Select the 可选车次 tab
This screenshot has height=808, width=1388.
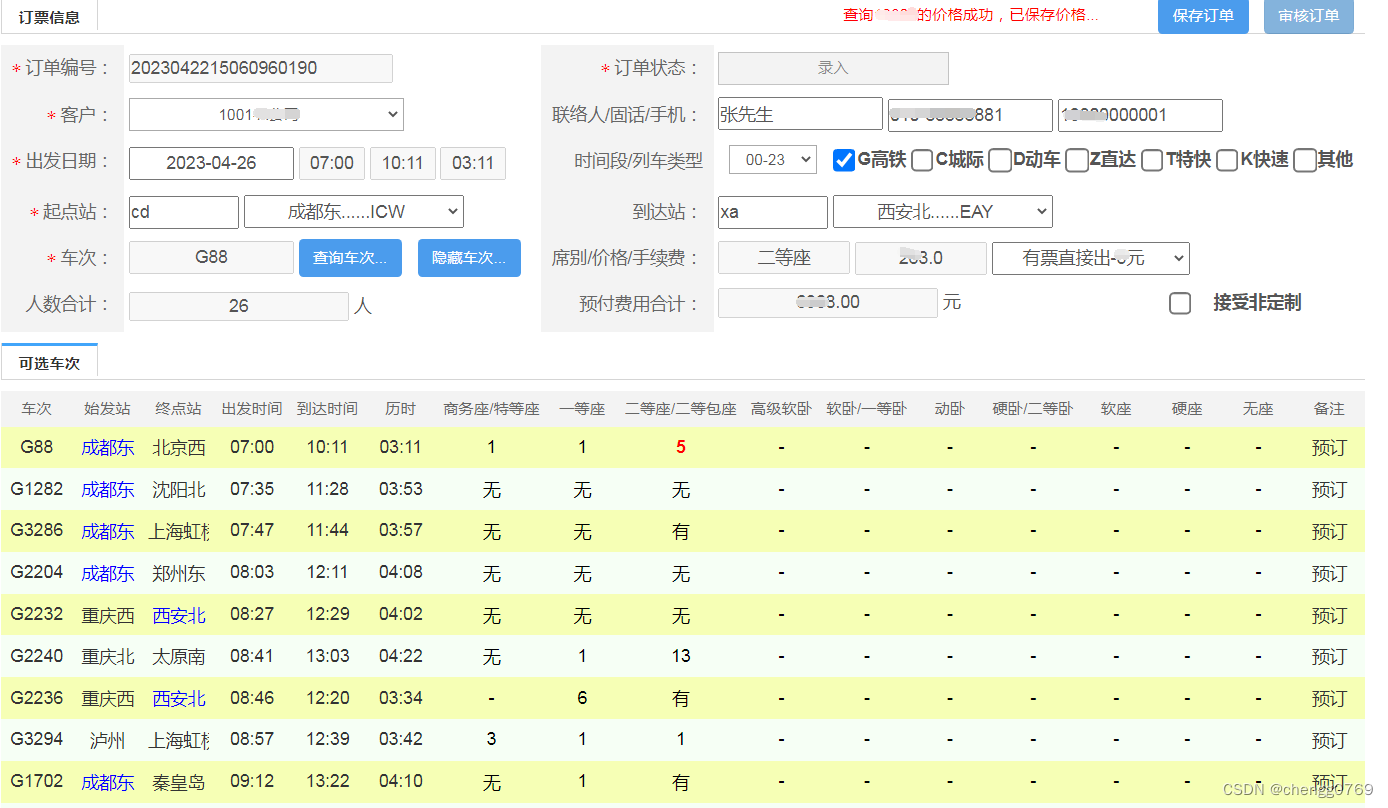[49, 363]
